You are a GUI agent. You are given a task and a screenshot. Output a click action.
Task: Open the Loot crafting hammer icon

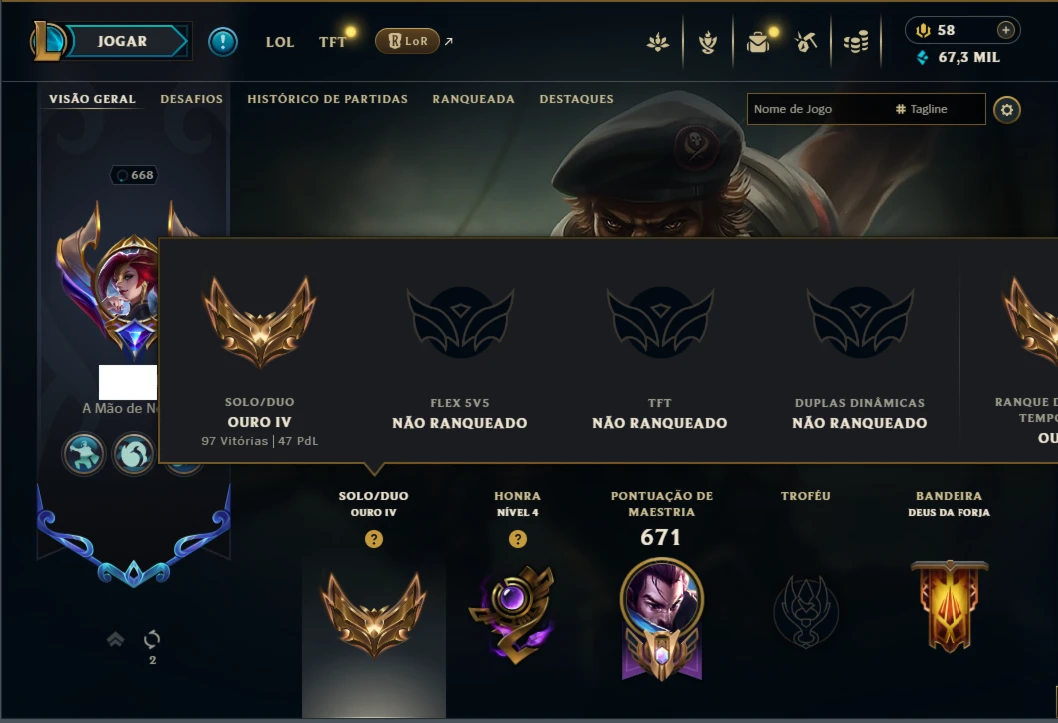806,42
